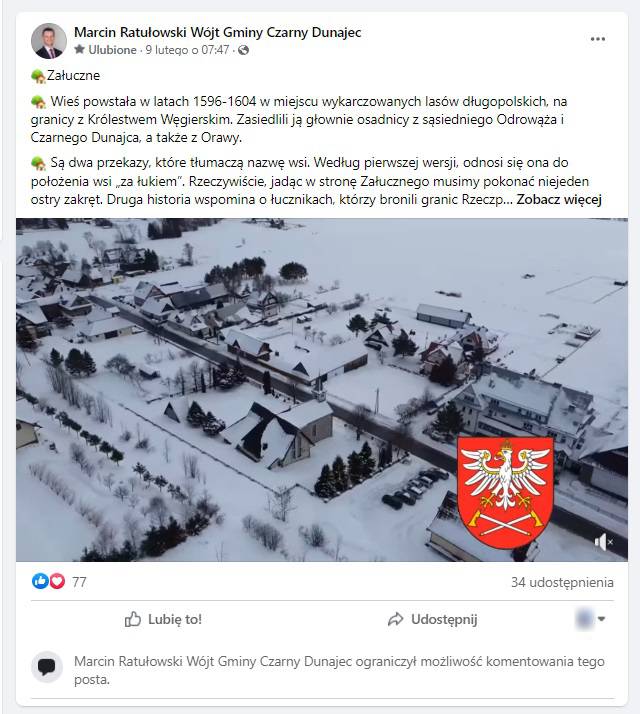Screen dimensions: 640x714
Task: Open the 34 udostępnienia shares list
Action: pyautogui.click(x=562, y=582)
